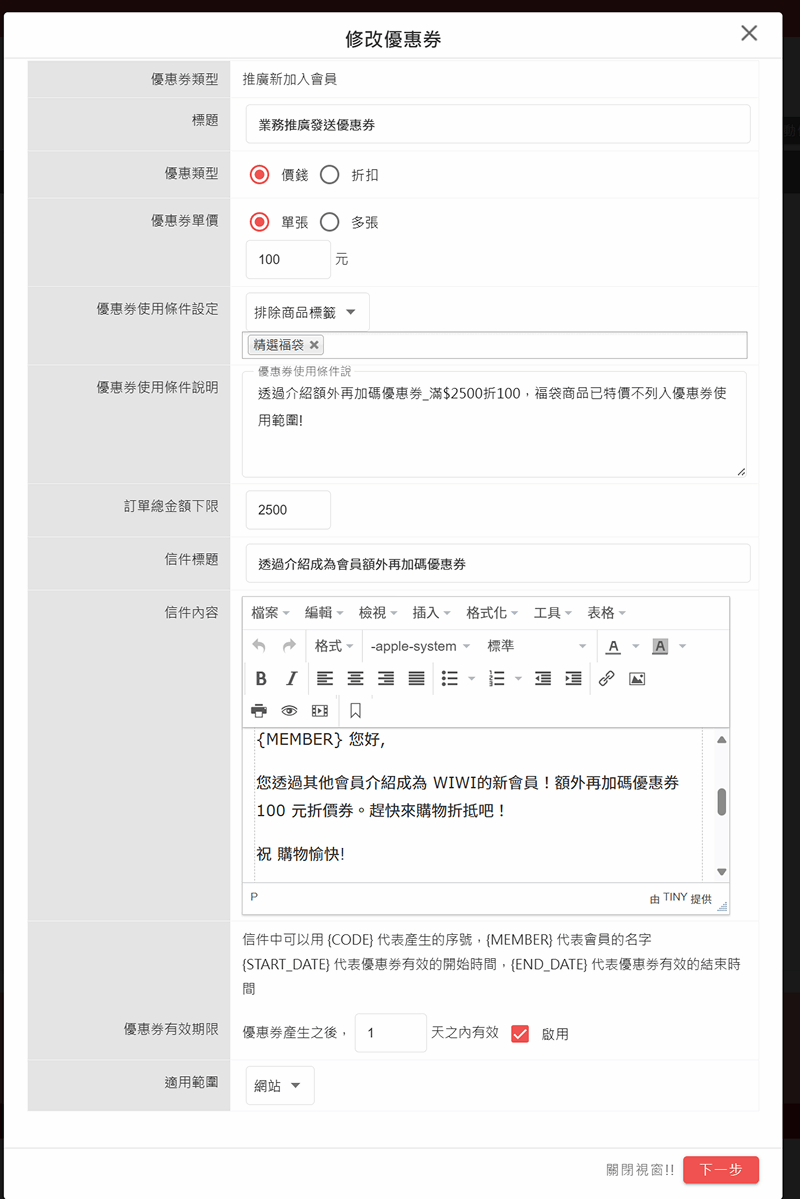
Task: Click 關閉視窗!! link
Action: 640,1170
